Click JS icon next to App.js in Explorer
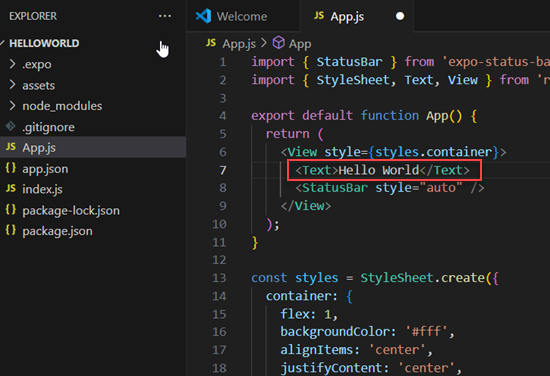 [11, 147]
